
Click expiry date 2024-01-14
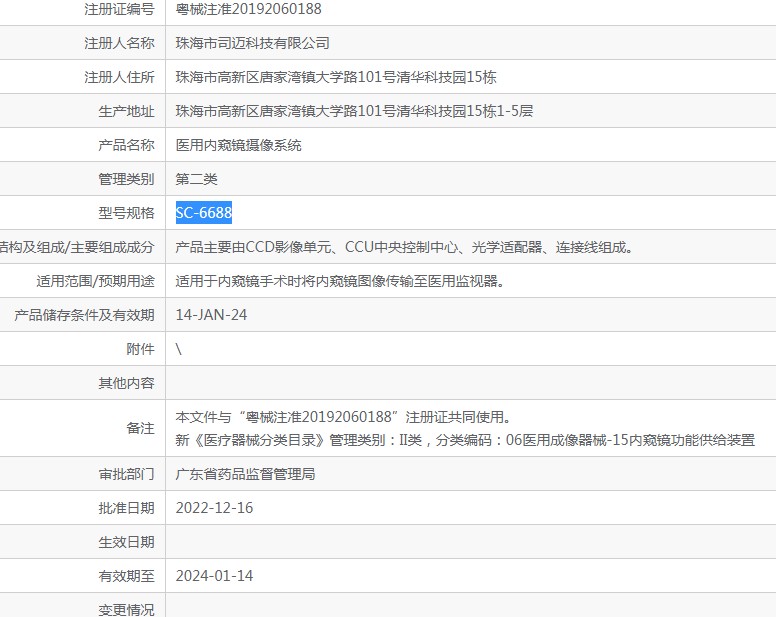coord(214,576)
